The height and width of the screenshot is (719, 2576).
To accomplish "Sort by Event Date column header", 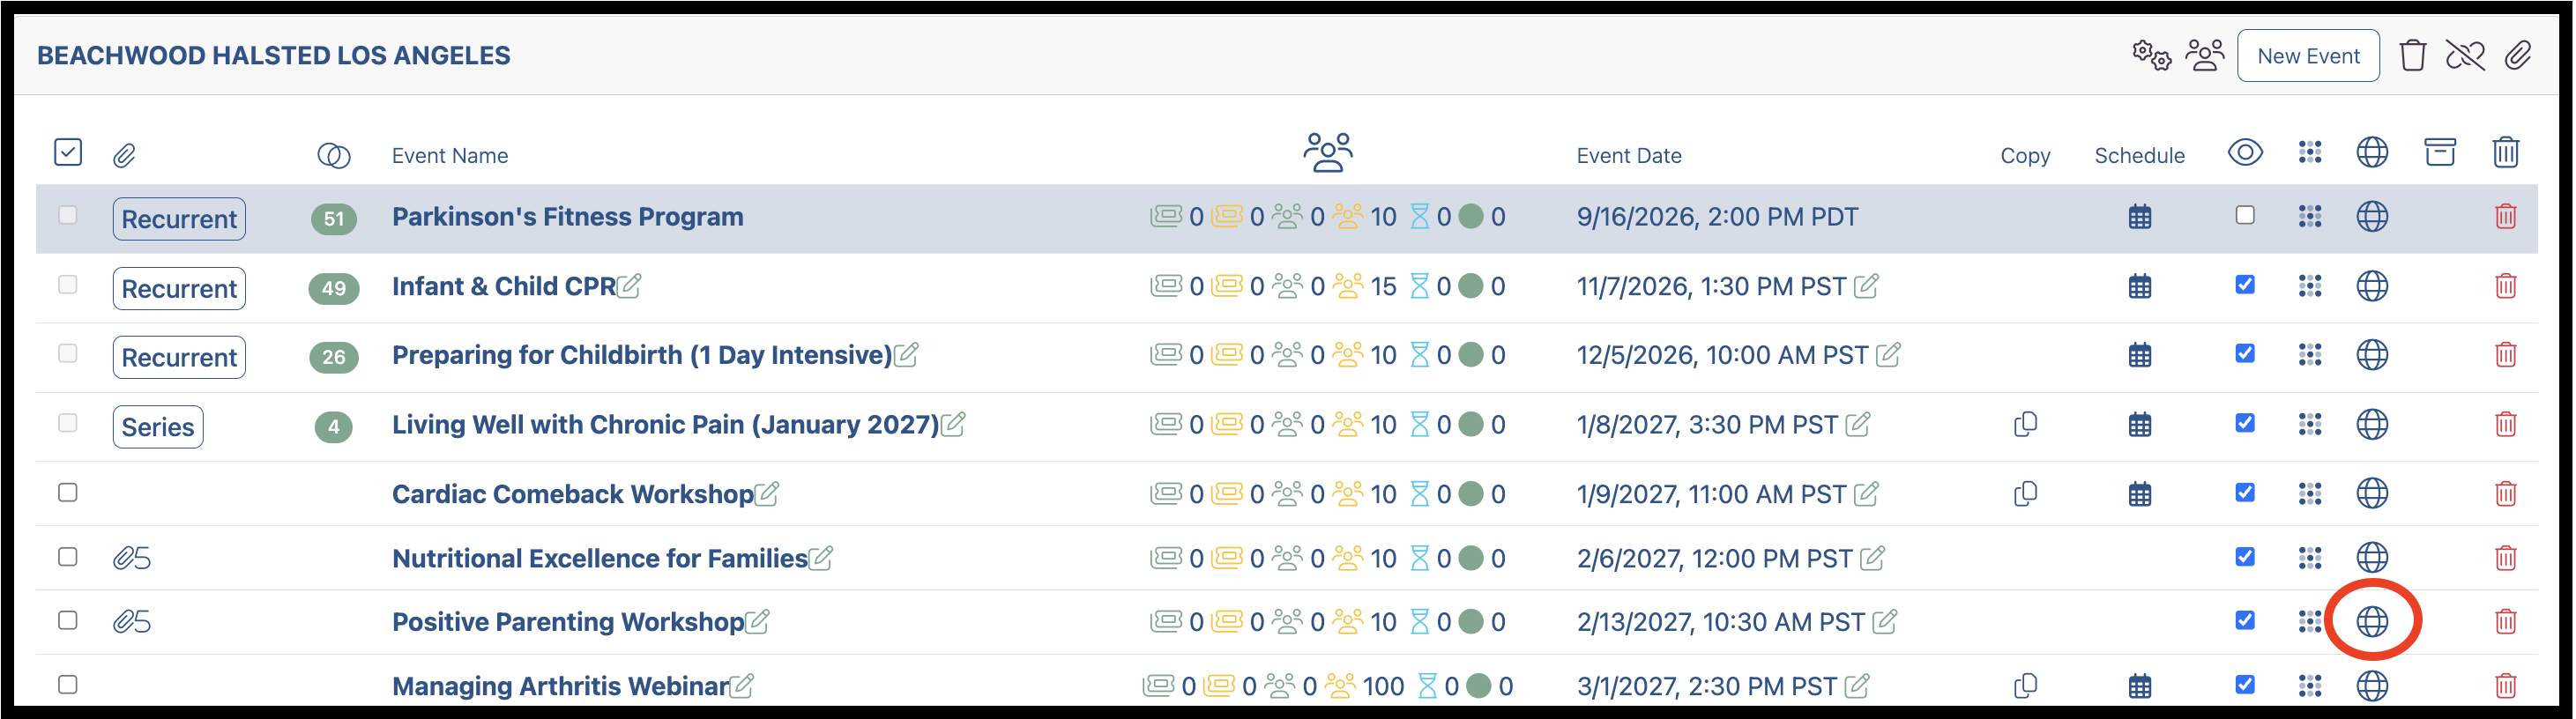I will coord(1629,156).
